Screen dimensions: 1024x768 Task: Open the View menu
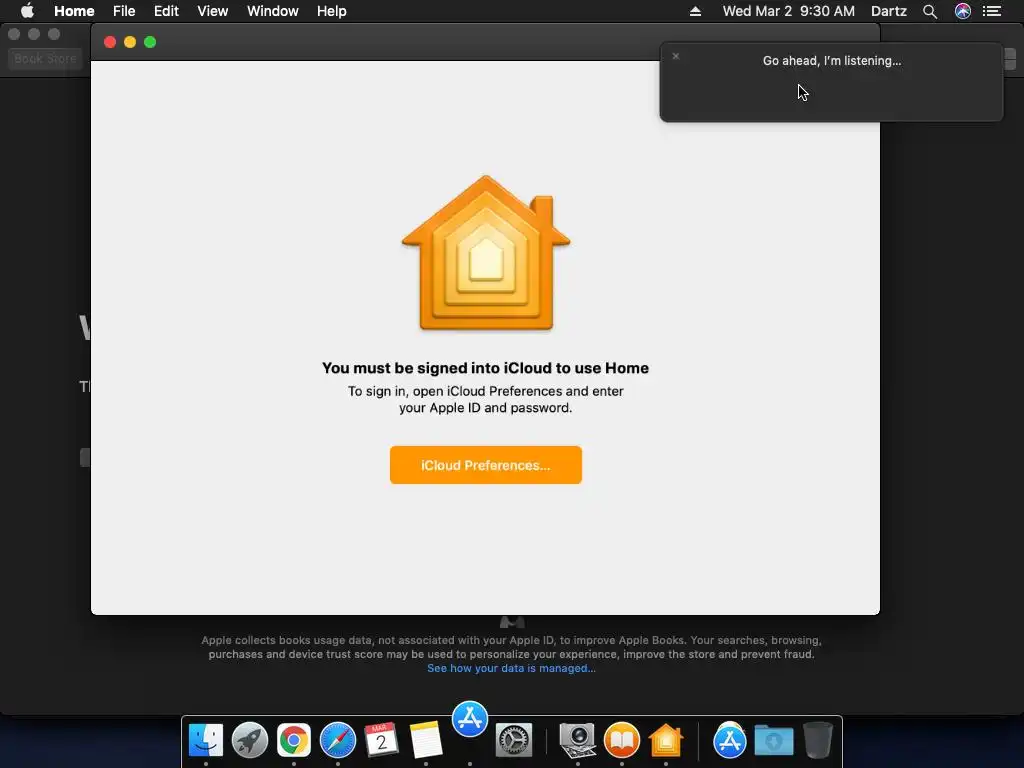click(x=212, y=11)
